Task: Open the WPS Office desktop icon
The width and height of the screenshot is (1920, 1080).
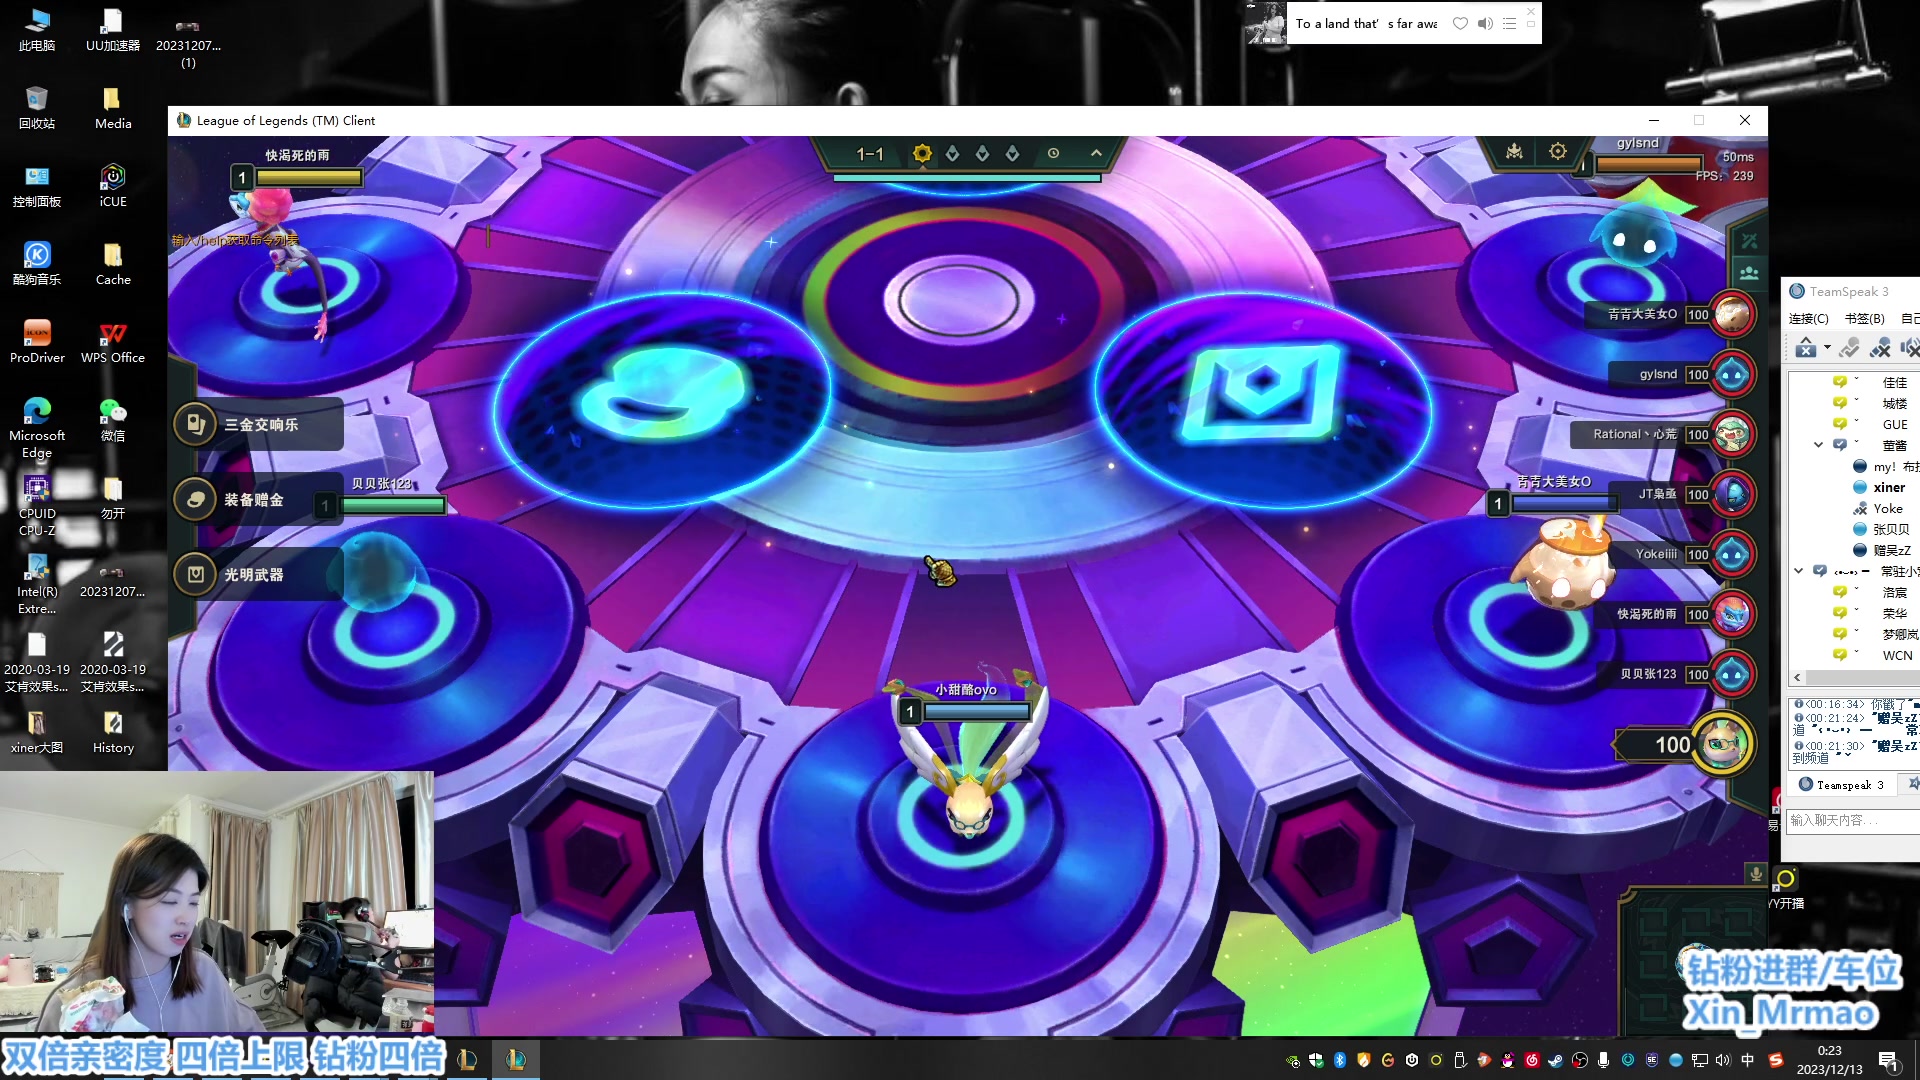Action: click(x=112, y=342)
